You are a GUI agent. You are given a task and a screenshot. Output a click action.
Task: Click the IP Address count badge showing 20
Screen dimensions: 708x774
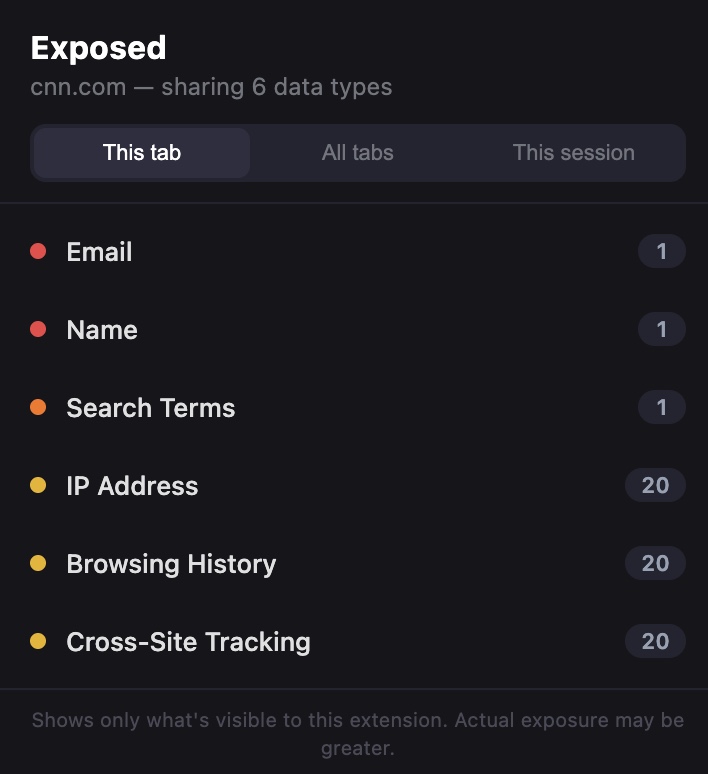click(x=655, y=486)
